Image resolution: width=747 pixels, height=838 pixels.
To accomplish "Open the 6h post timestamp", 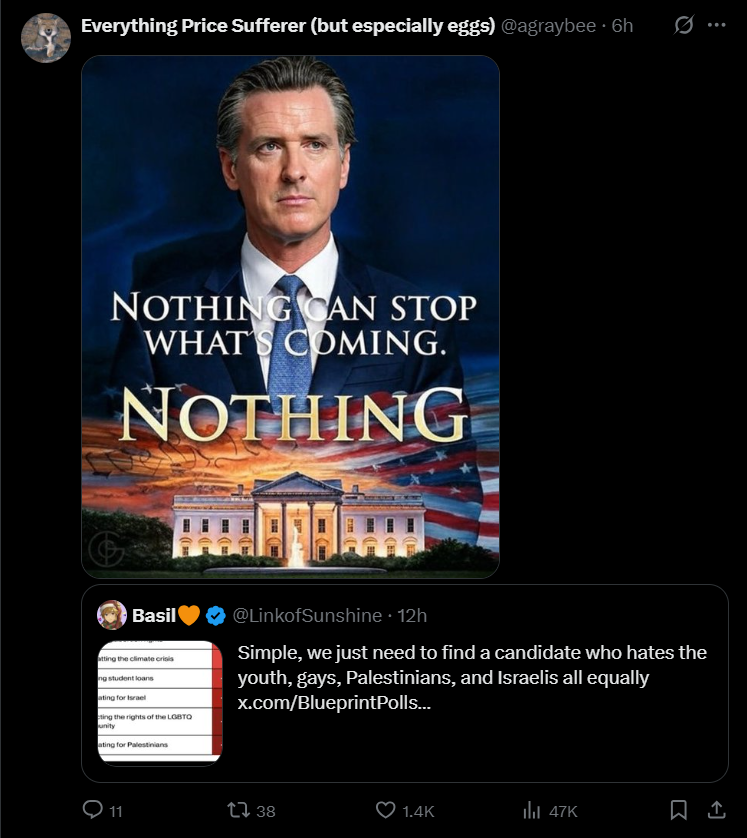I will point(622,26).
